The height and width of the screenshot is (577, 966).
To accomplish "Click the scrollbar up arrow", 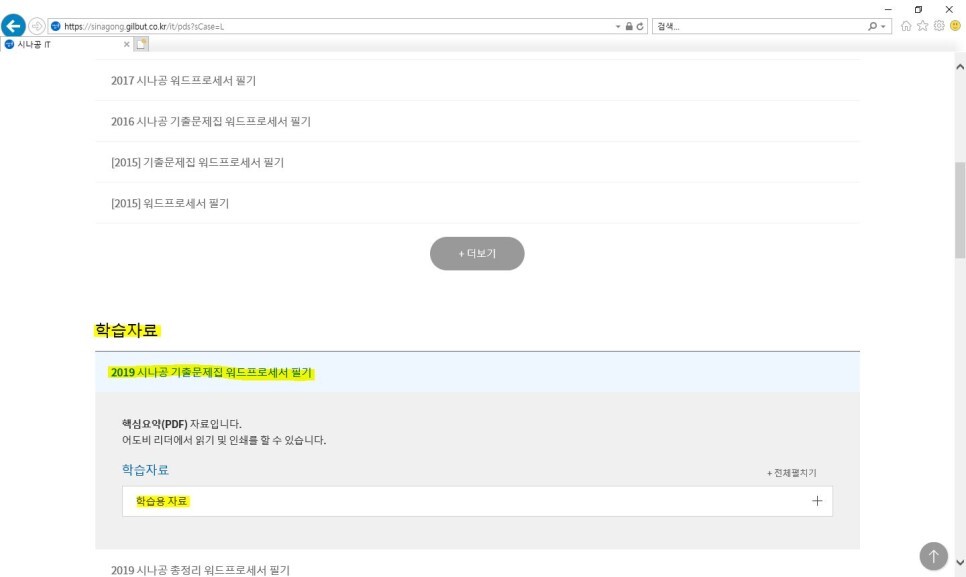I will [x=960, y=67].
